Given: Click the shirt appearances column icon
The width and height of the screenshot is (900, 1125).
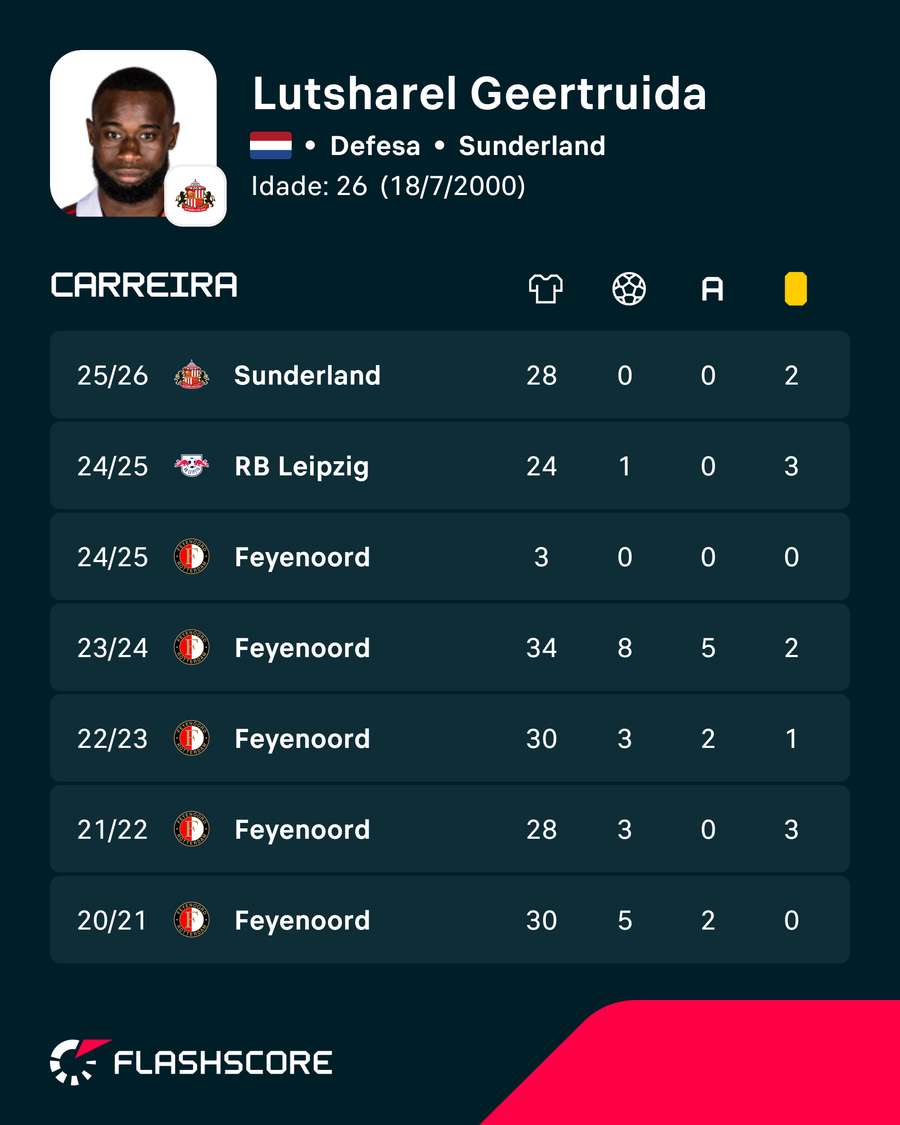Looking at the screenshot, I should point(545,289).
